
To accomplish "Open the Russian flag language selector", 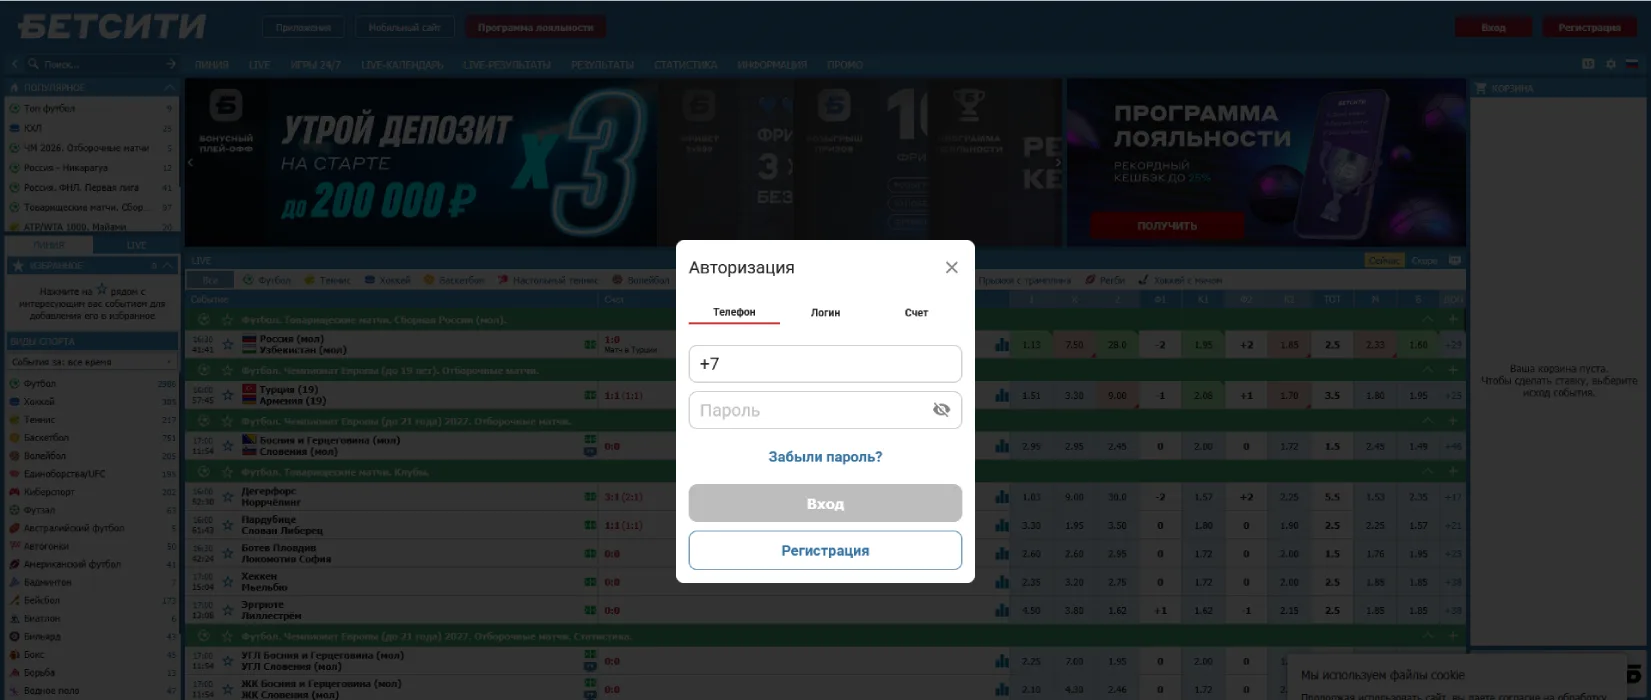I will (1632, 64).
